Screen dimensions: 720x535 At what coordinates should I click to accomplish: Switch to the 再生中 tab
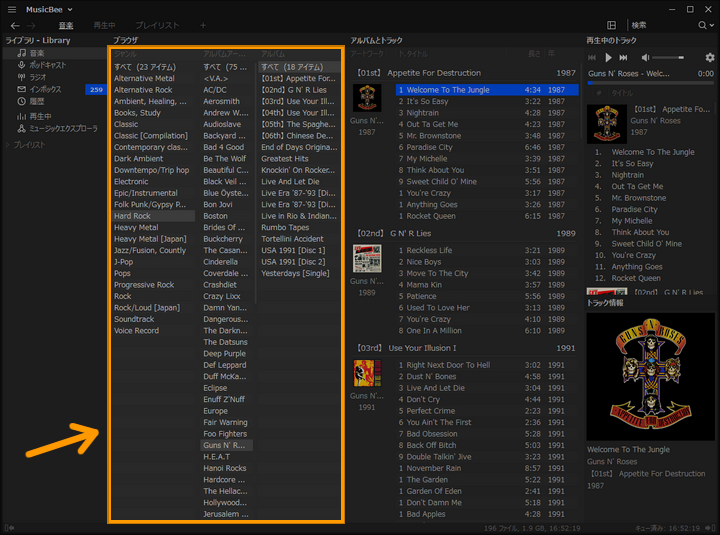pos(104,26)
